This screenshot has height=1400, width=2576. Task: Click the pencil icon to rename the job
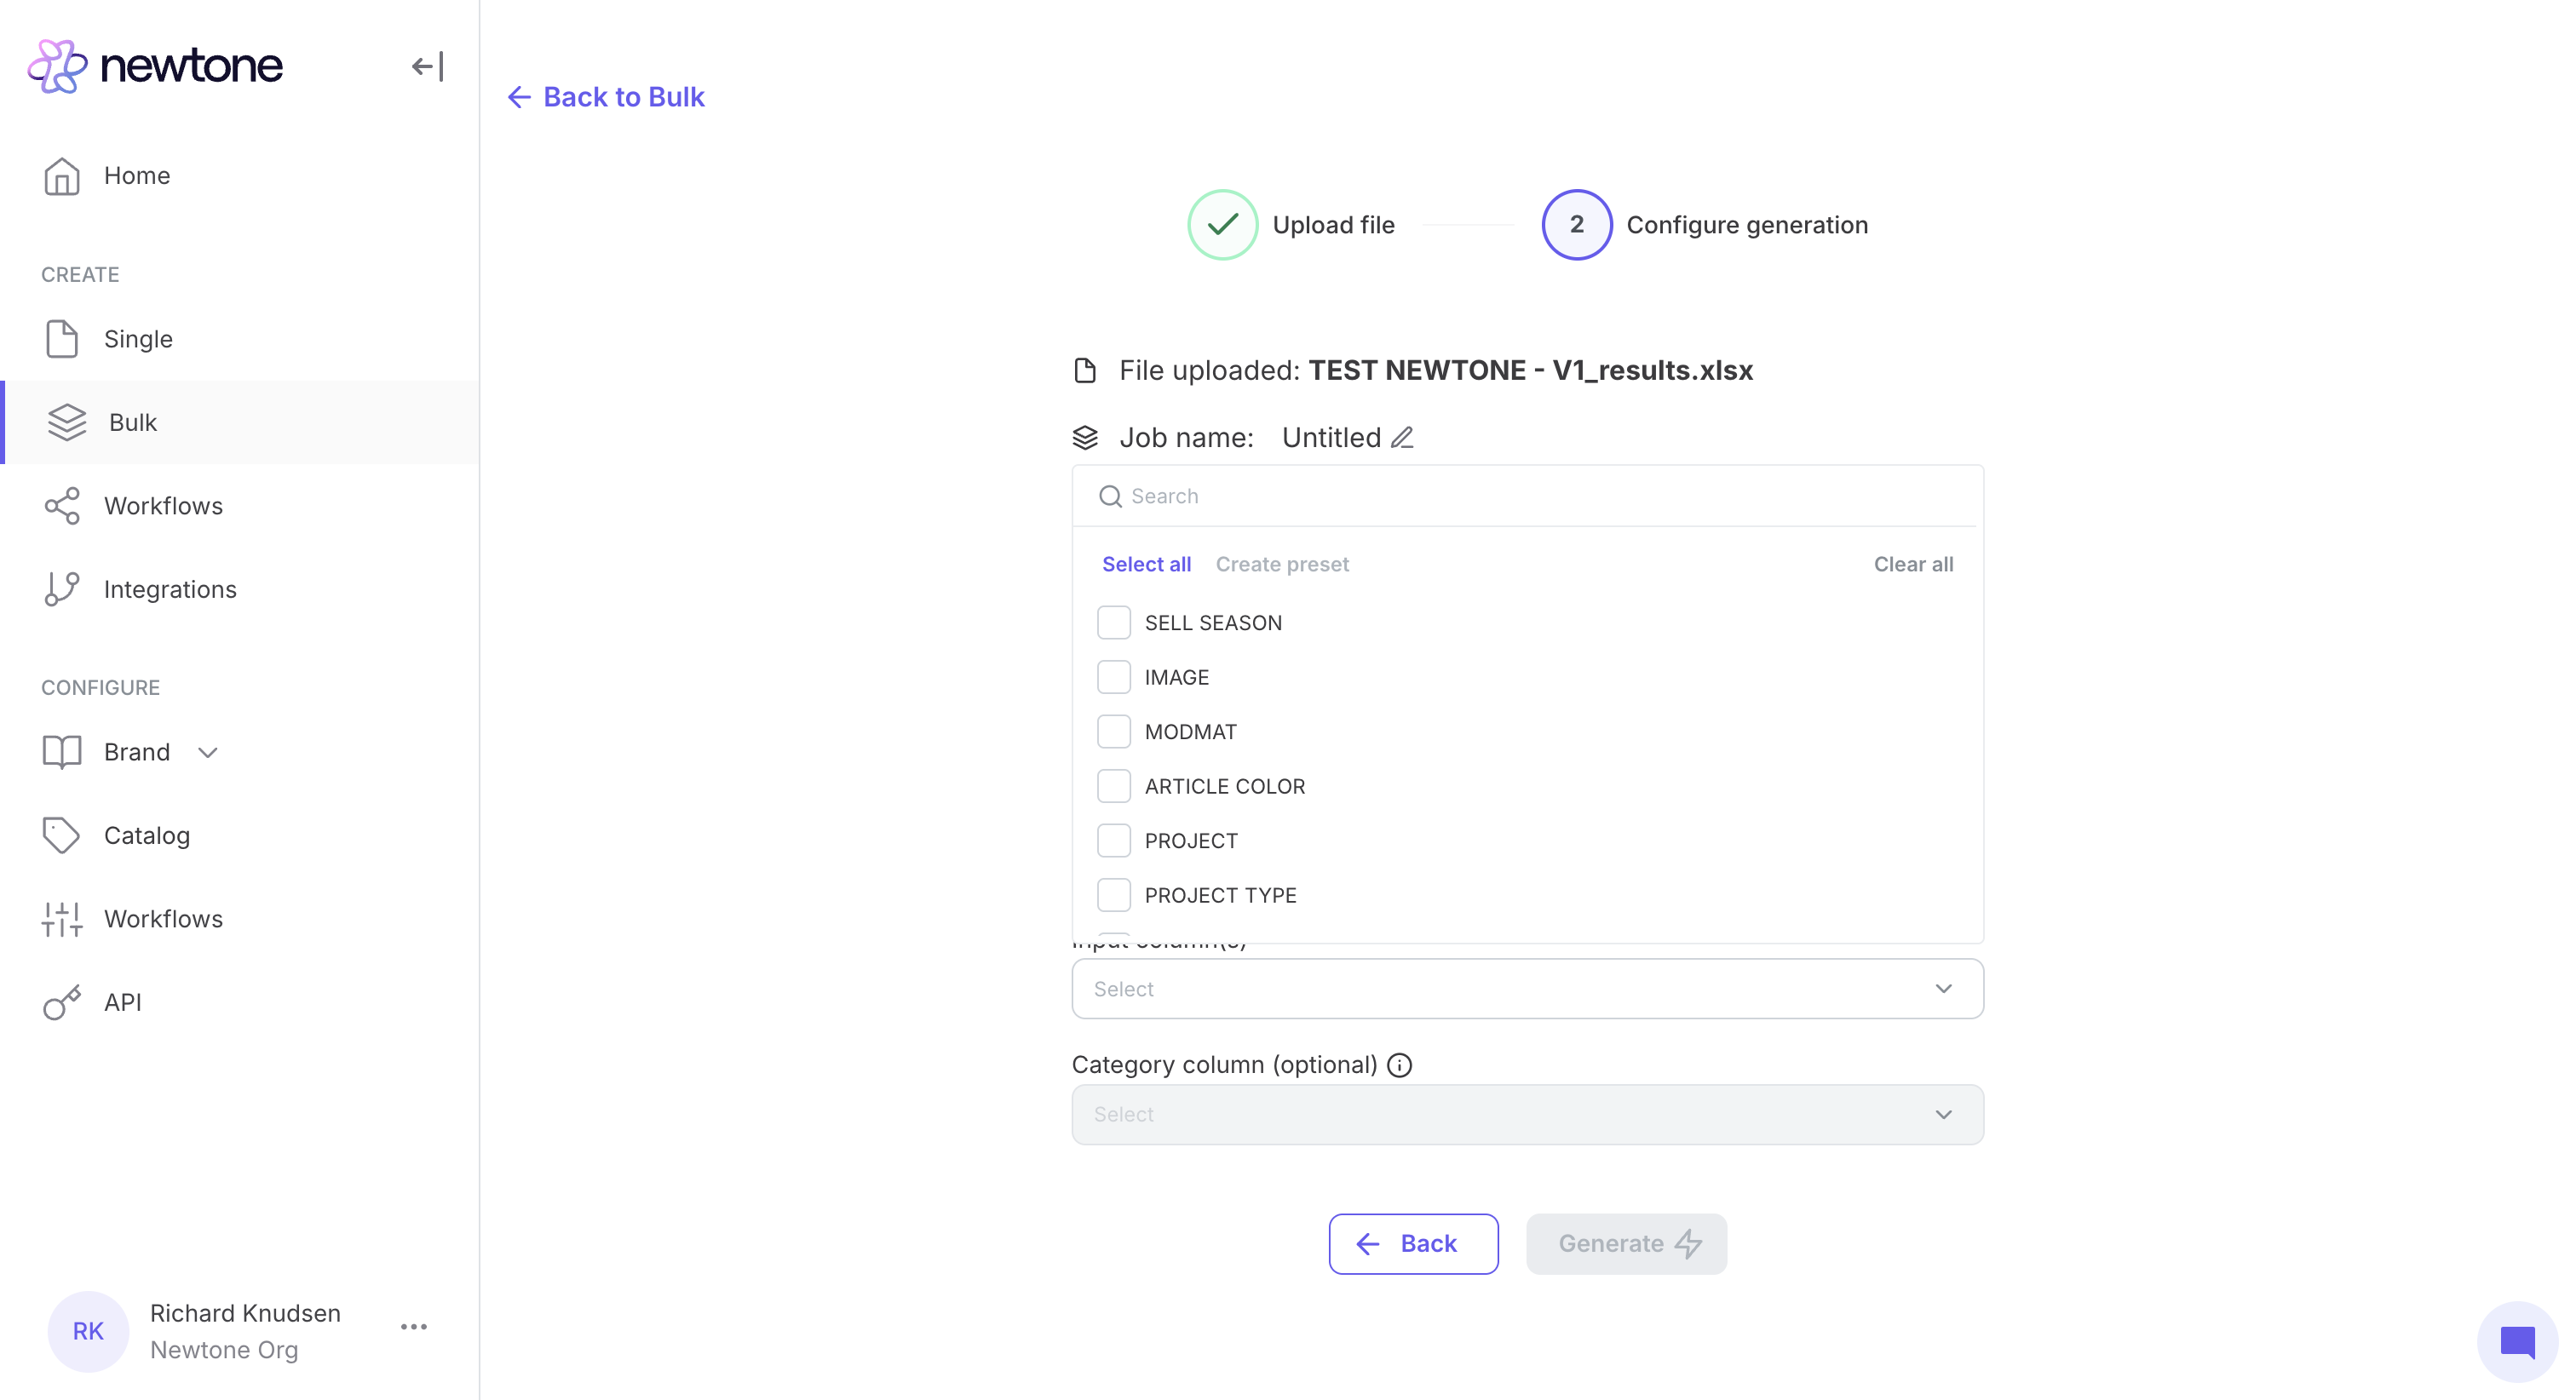pyautogui.click(x=1402, y=438)
